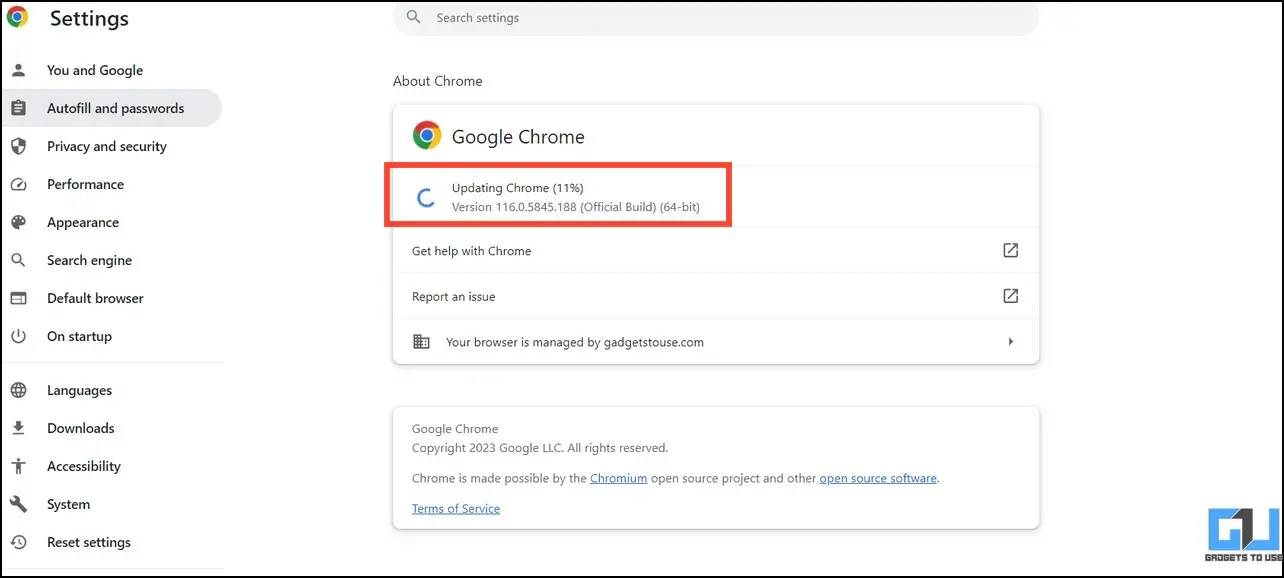Click the external link icon for Get help
The image size is (1284, 578).
click(x=1011, y=250)
